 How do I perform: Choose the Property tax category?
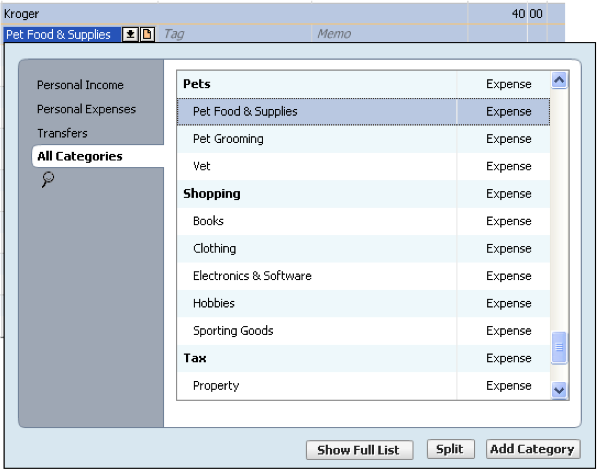[363, 386]
